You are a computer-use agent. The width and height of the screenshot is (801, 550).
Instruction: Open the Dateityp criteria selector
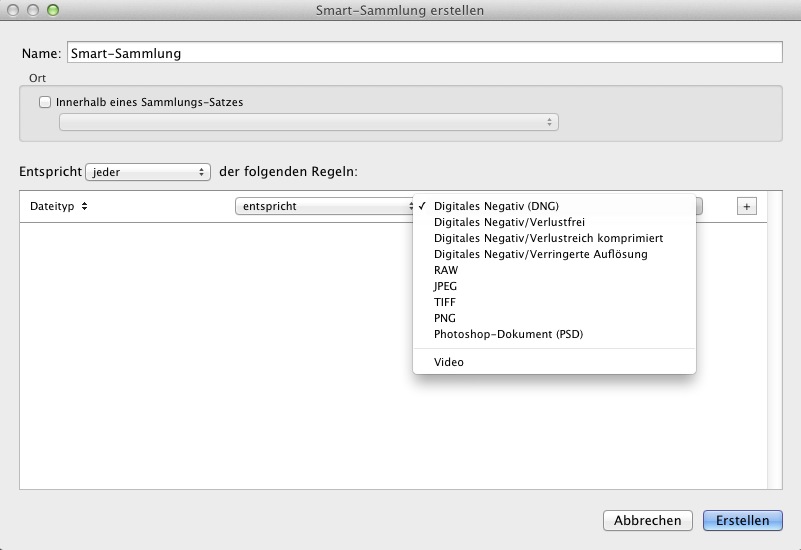[x=59, y=206]
